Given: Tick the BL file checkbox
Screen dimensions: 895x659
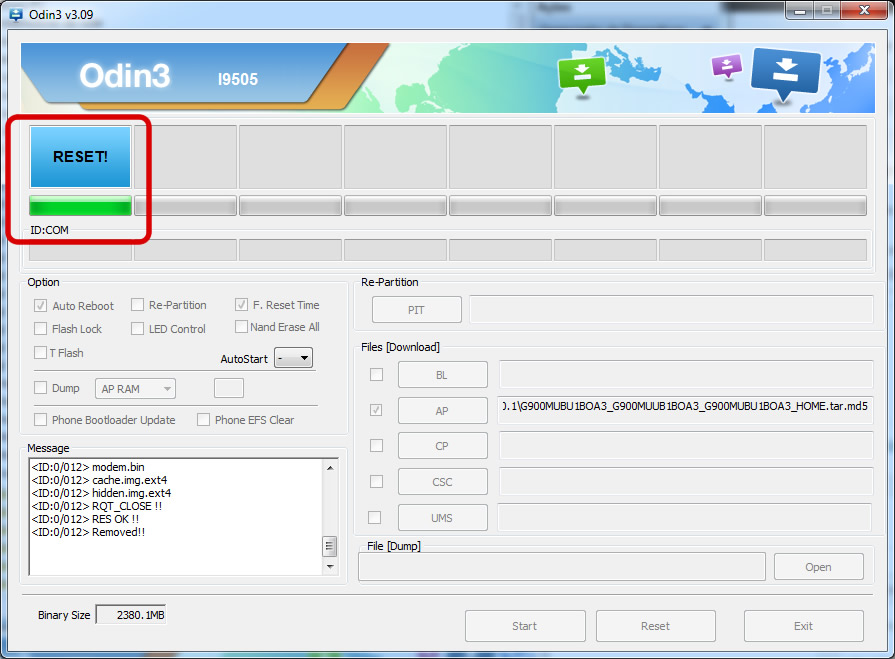Looking at the screenshot, I should tap(376, 375).
